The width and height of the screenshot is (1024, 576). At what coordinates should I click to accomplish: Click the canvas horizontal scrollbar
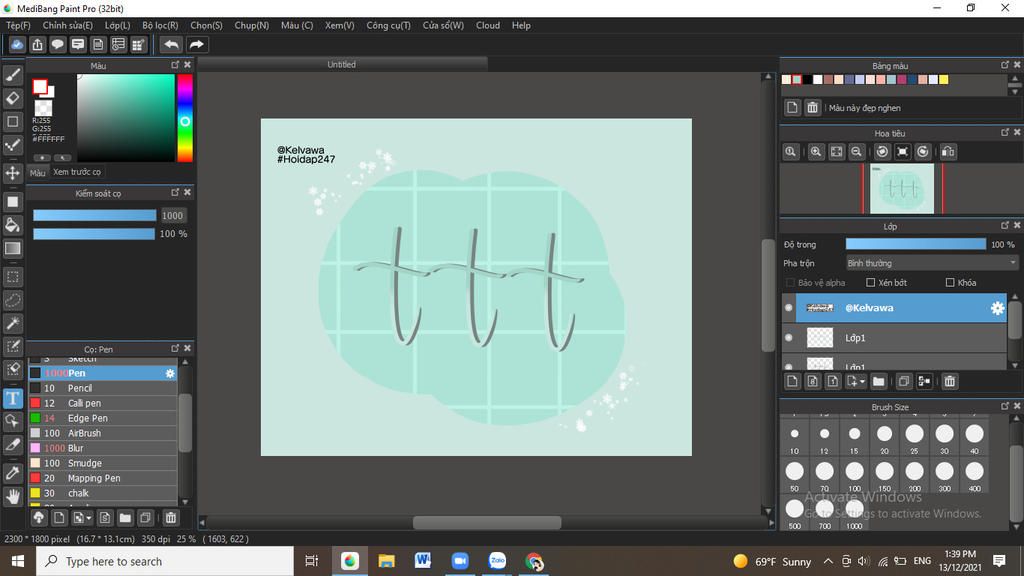[x=487, y=522]
